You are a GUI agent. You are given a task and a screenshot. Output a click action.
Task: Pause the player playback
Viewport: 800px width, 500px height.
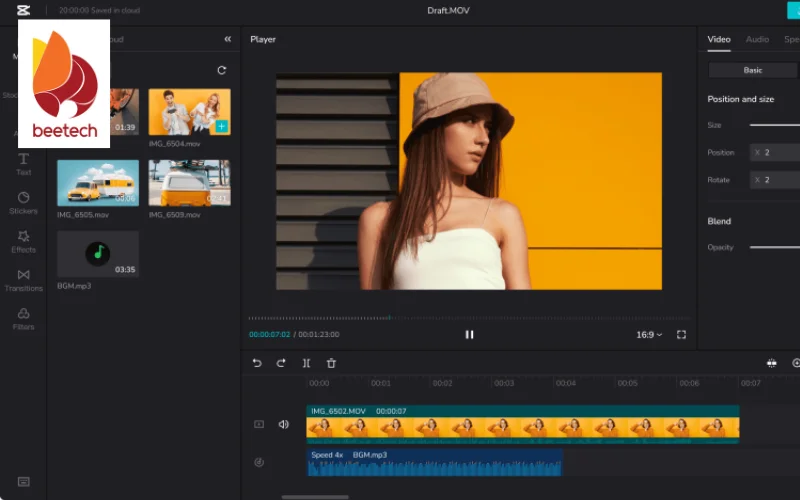coord(469,335)
